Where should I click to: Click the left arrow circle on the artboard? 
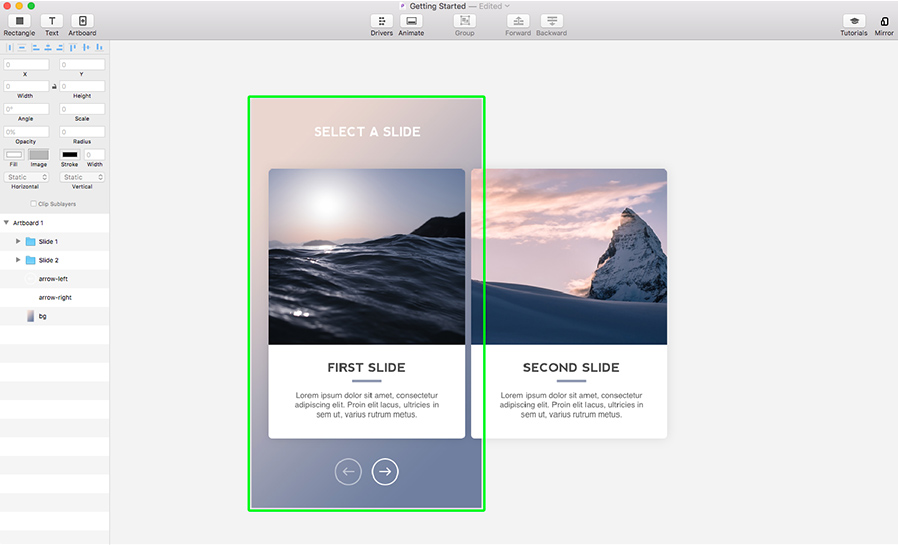pyautogui.click(x=348, y=472)
